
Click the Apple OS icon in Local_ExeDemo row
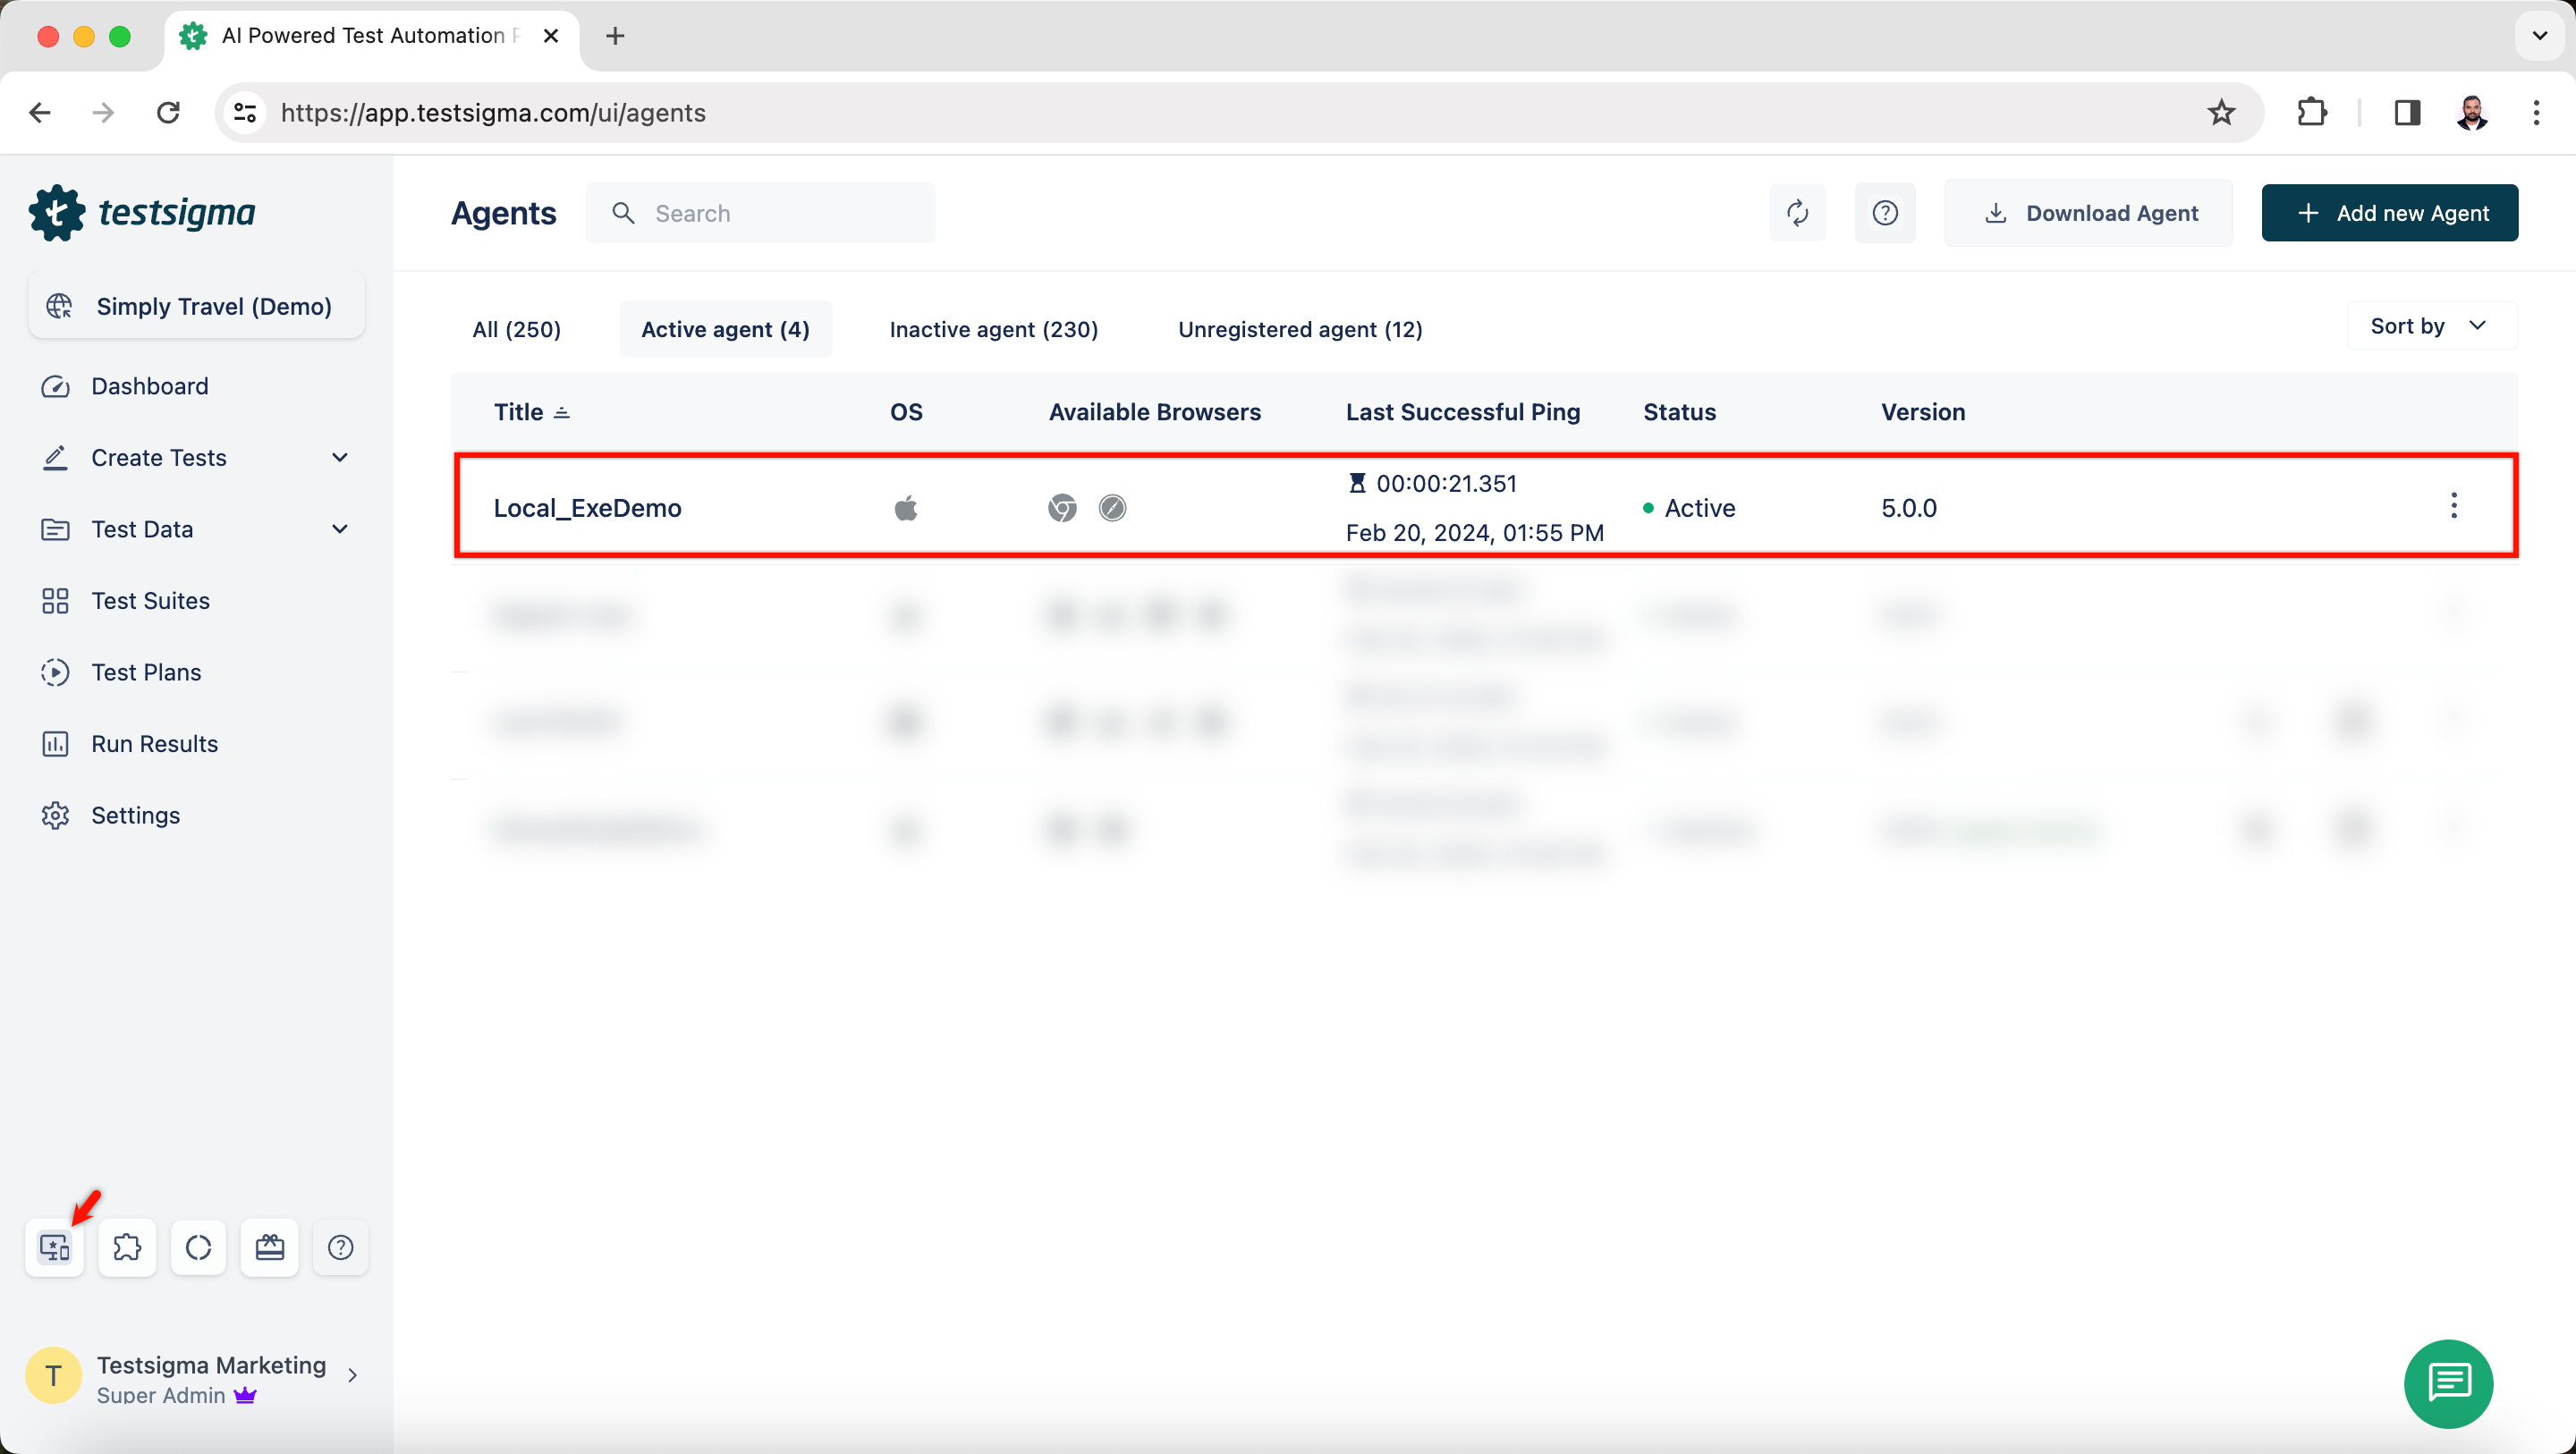click(x=906, y=508)
